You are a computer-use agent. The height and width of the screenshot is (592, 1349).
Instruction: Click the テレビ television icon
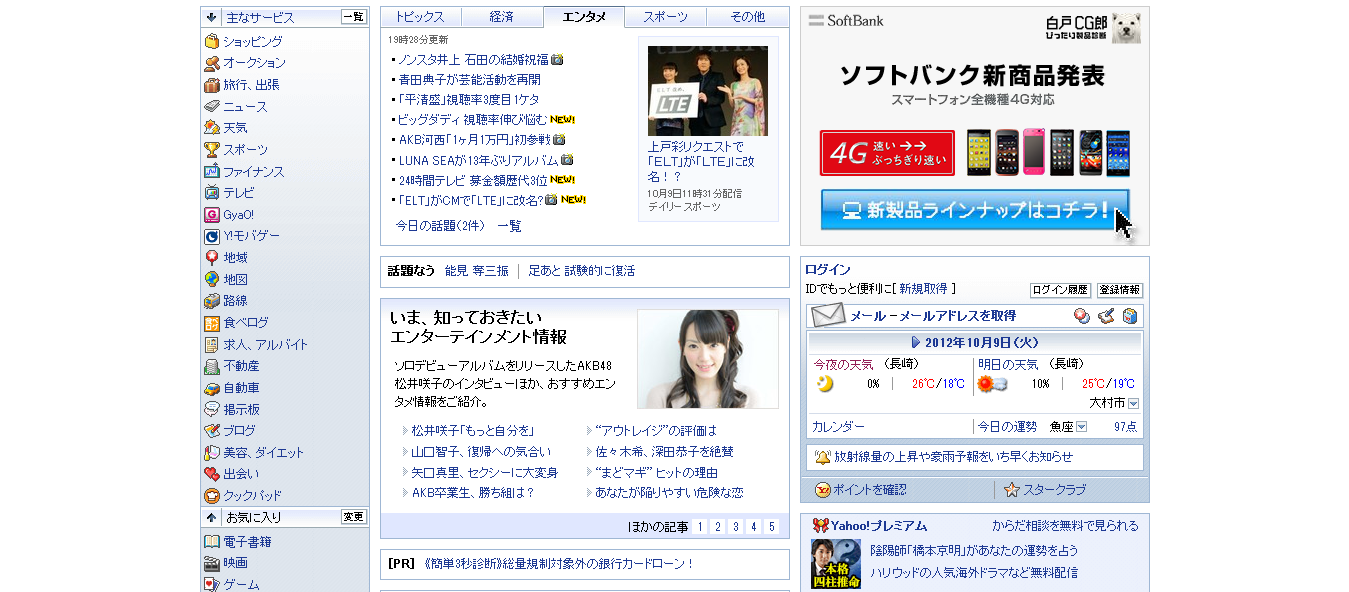211,193
